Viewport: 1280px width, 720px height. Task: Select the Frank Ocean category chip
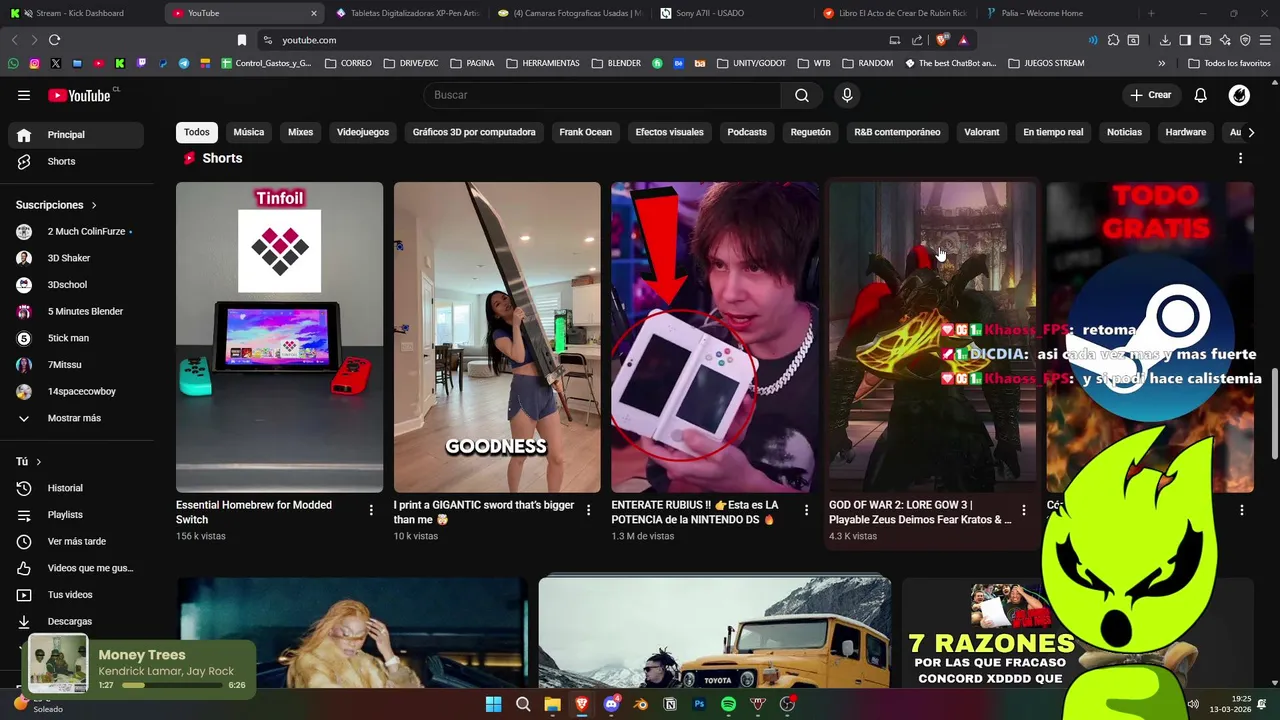tap(585, 132)
